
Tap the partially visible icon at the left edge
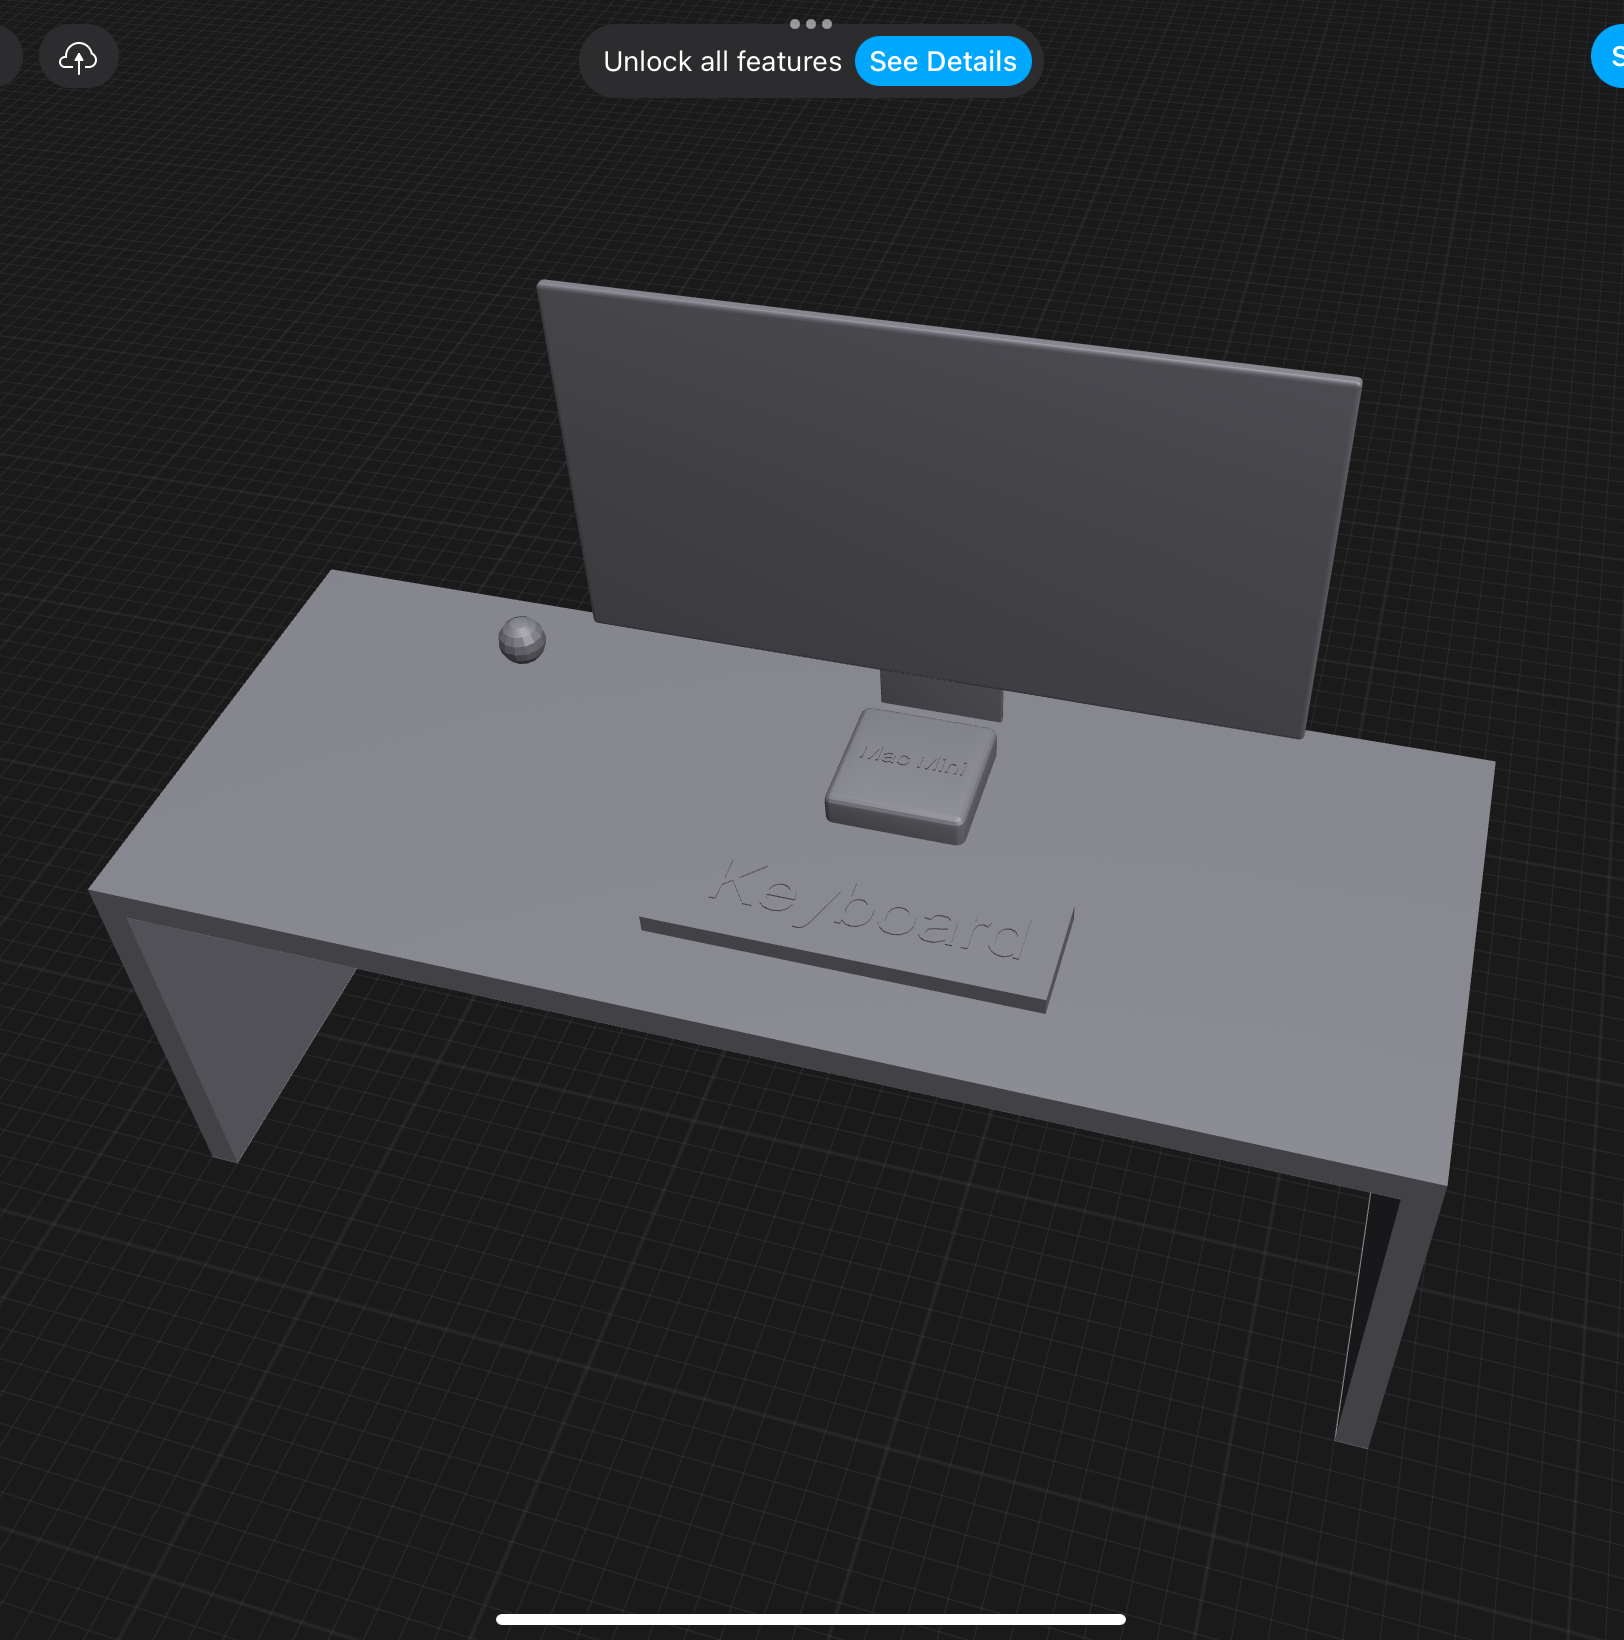coord(5,57)
